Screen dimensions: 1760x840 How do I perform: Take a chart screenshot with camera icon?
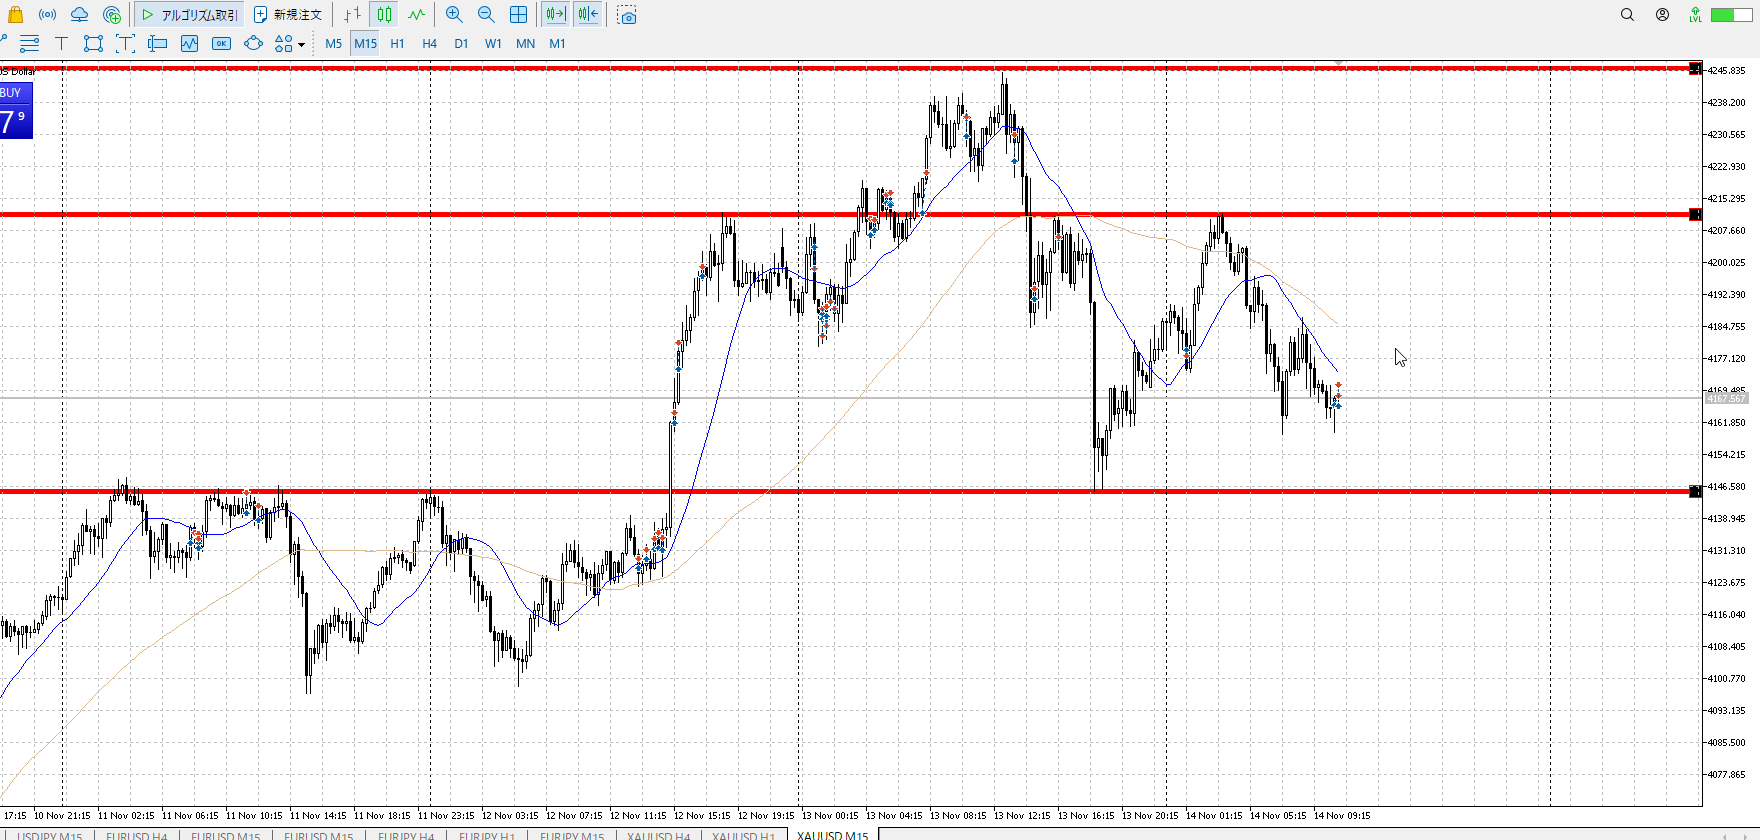point(627,15)
